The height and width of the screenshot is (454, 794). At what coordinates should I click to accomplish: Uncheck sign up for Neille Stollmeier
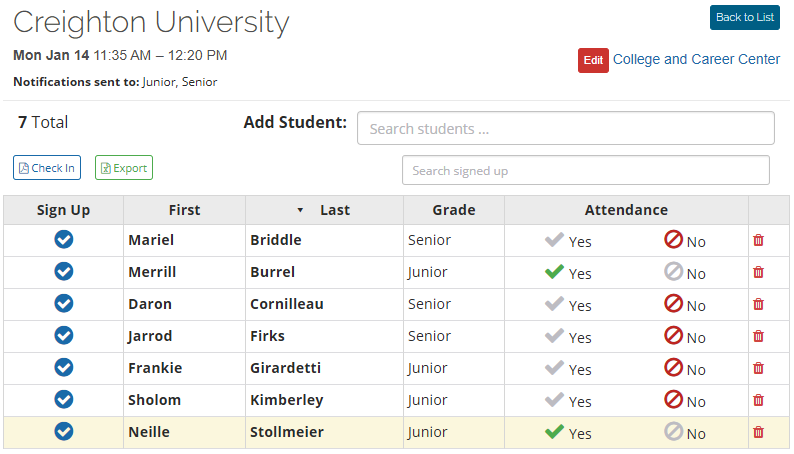(x=63, y=432)
